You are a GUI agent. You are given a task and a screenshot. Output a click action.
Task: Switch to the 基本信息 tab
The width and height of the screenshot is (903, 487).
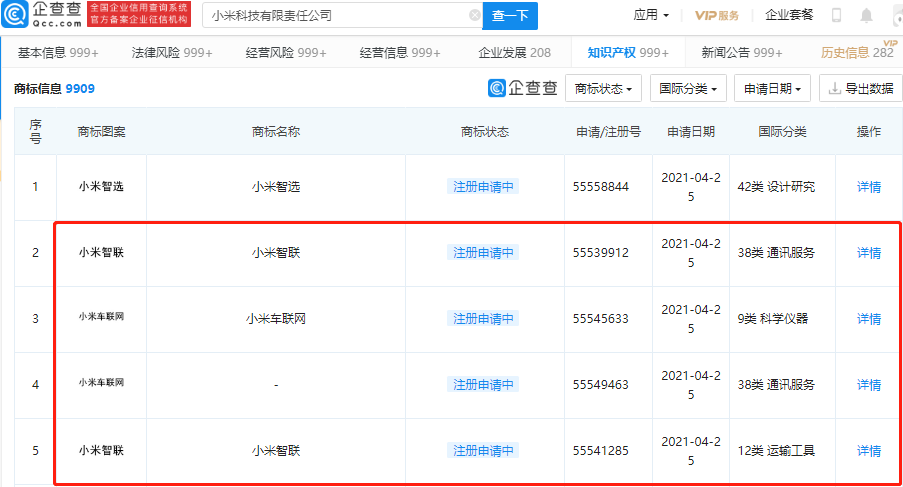point(58,53)
